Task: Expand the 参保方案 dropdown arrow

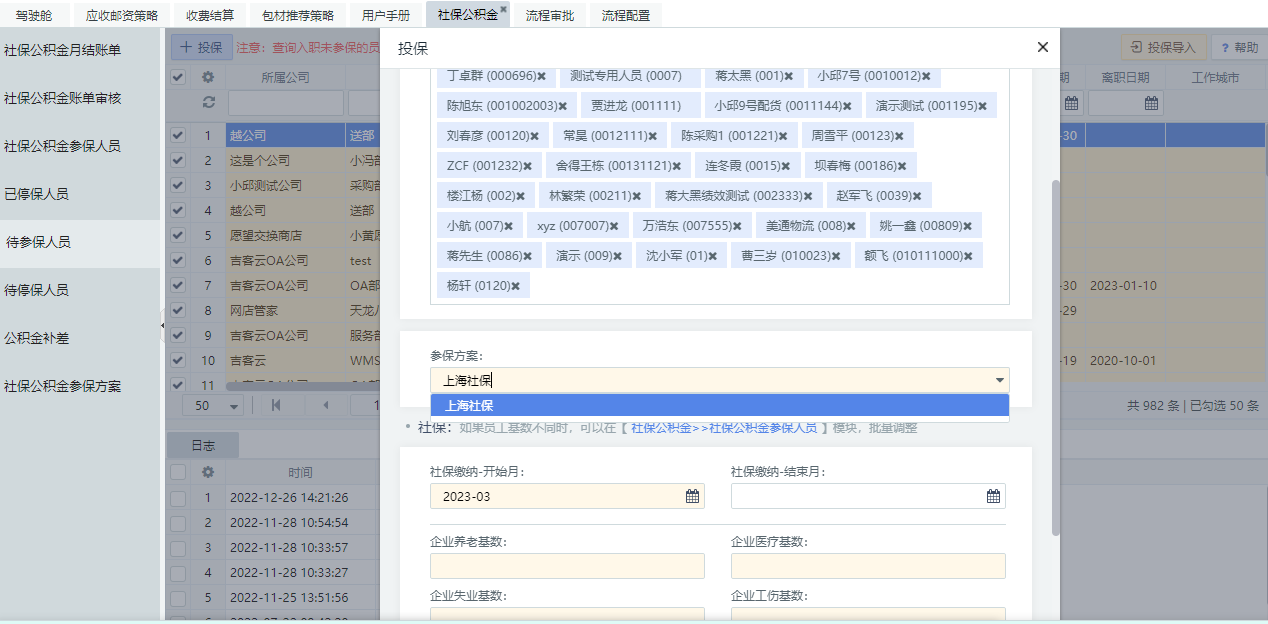Action: 999,380
